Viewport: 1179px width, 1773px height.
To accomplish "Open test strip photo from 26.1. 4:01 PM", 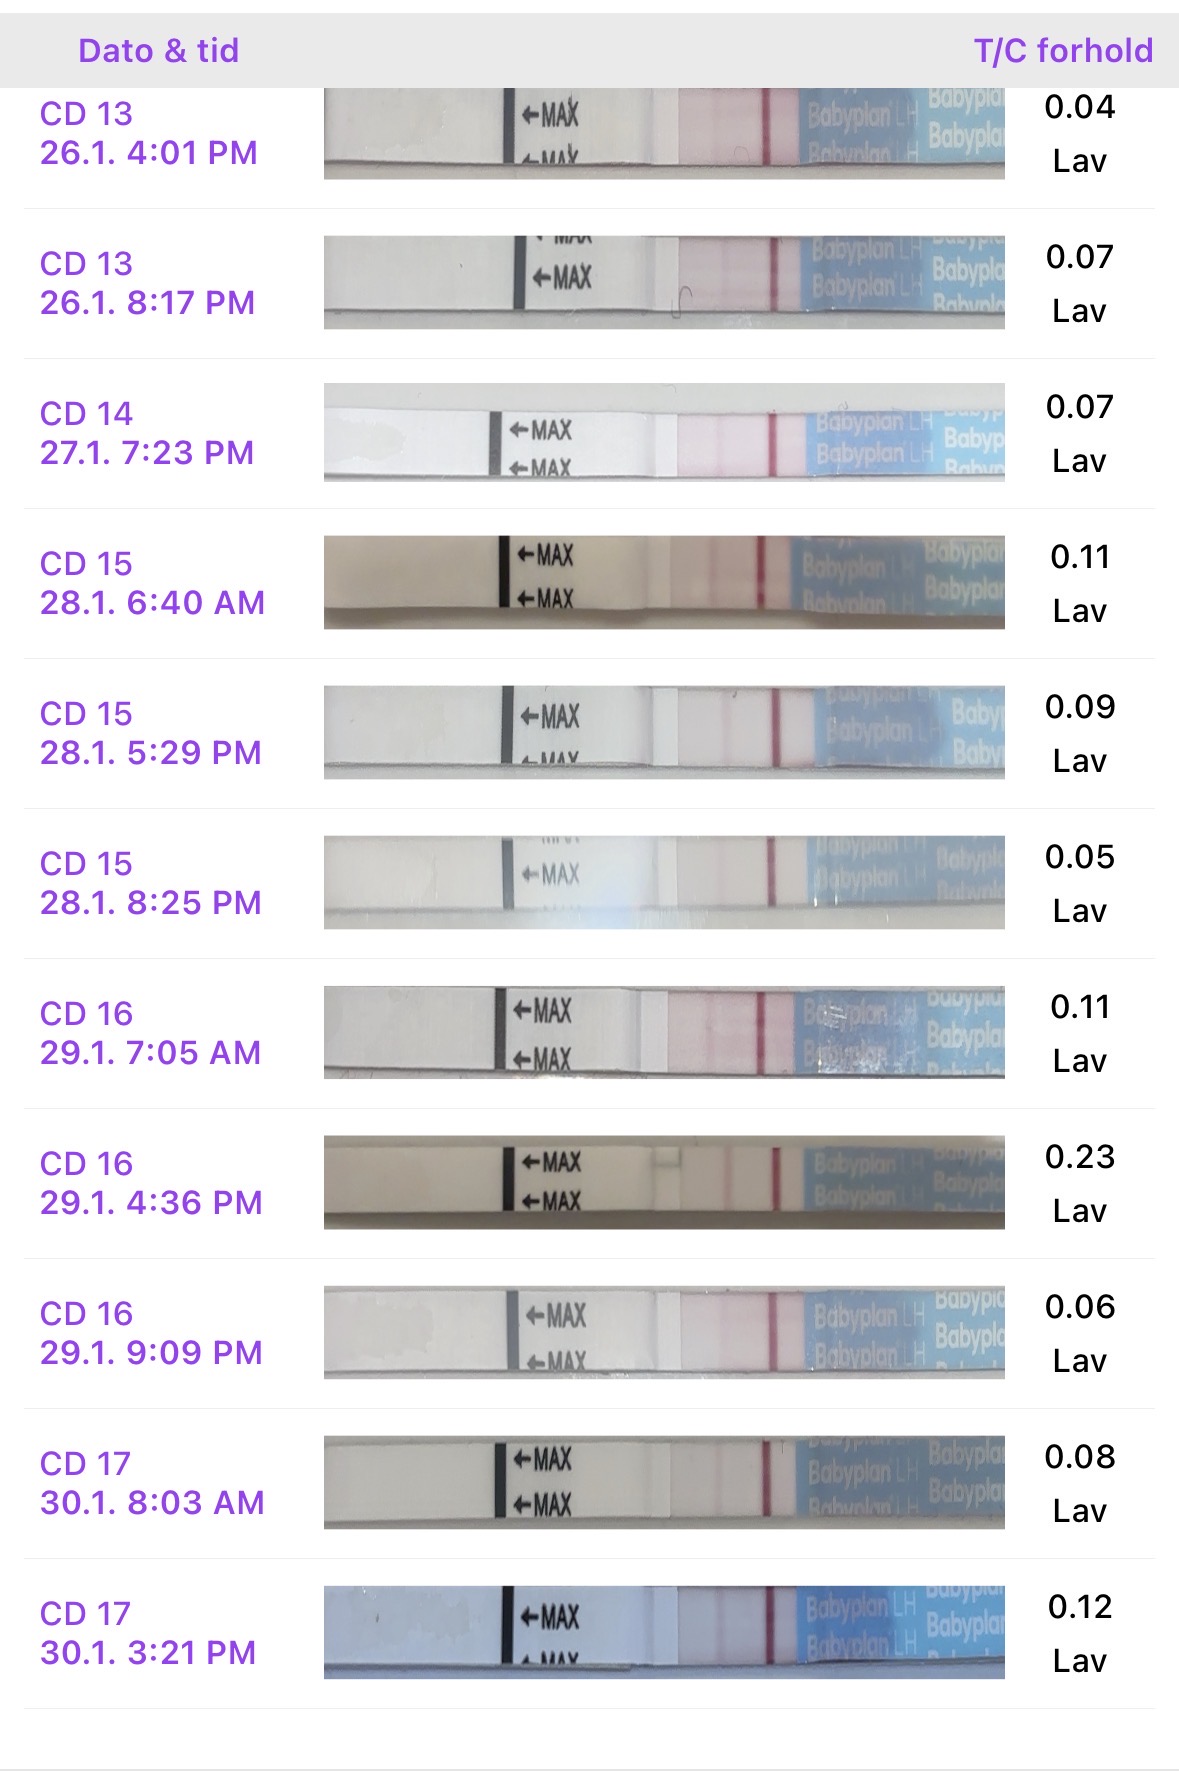I will [x=664, y=133].
